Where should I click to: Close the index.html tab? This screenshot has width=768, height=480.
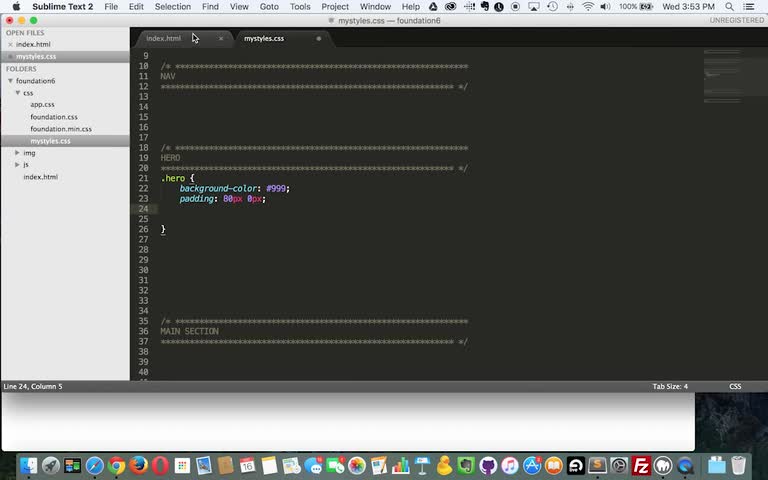pos(221,38)
